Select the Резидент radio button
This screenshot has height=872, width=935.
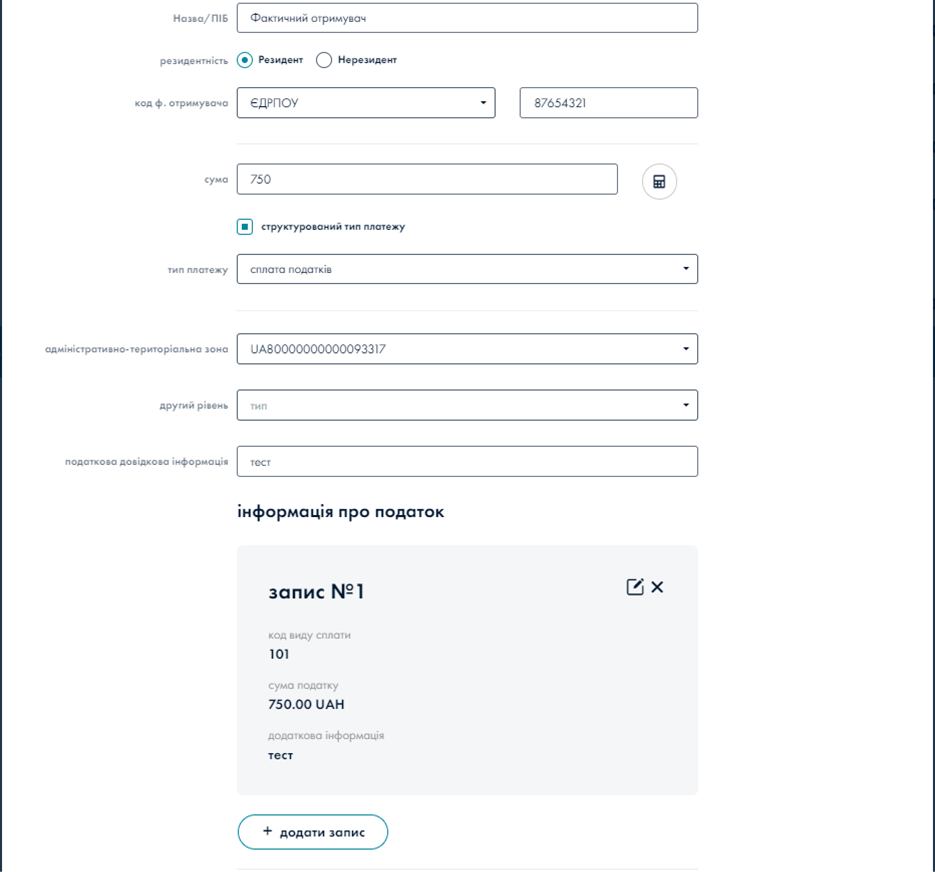pos(245,60)
